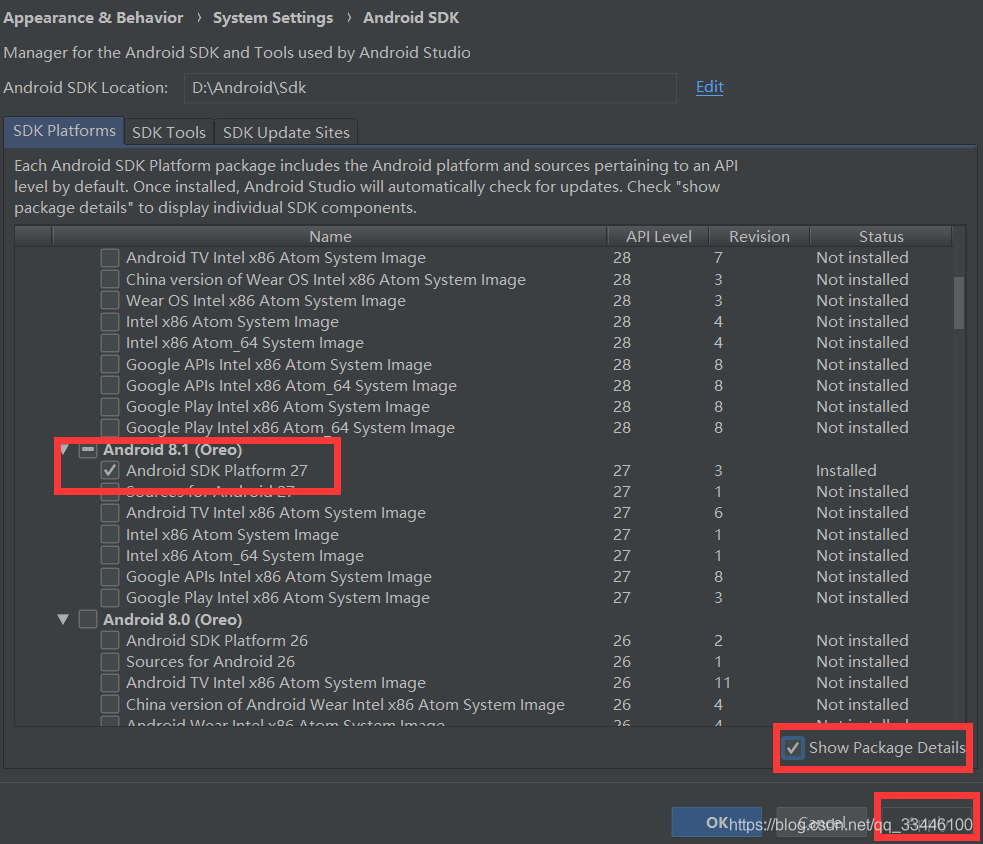Viewport: 983px width, 844px height.
Task: Toggle the Show Package Details checkbox
Action: click(792, 747)
